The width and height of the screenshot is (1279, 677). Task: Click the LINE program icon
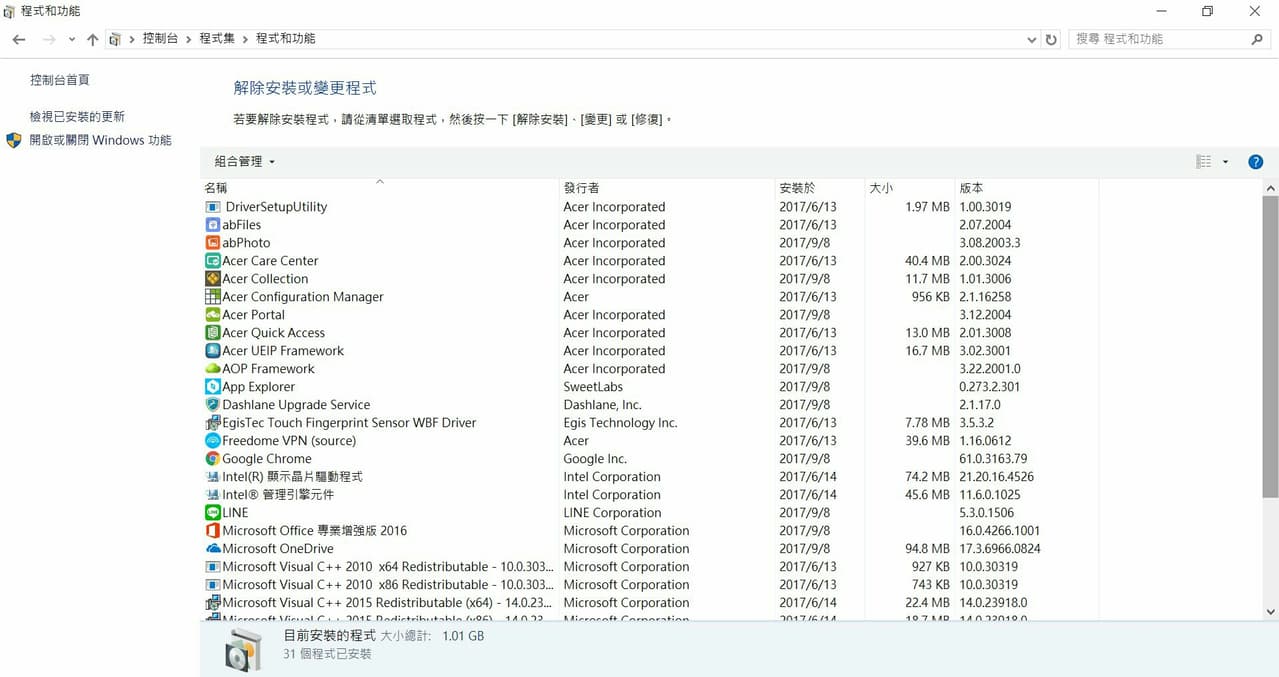pyautogui.click(x=212, y=513)
